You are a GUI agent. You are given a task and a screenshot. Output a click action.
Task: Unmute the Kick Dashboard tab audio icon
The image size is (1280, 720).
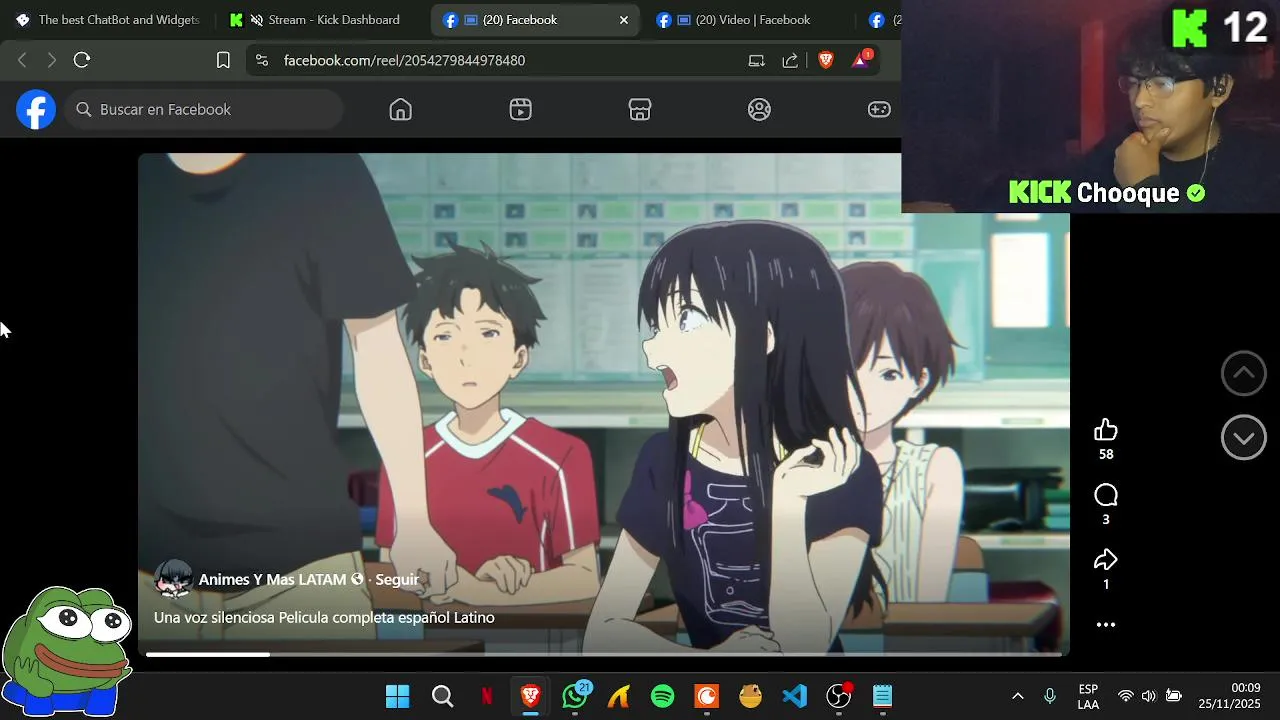257,20
